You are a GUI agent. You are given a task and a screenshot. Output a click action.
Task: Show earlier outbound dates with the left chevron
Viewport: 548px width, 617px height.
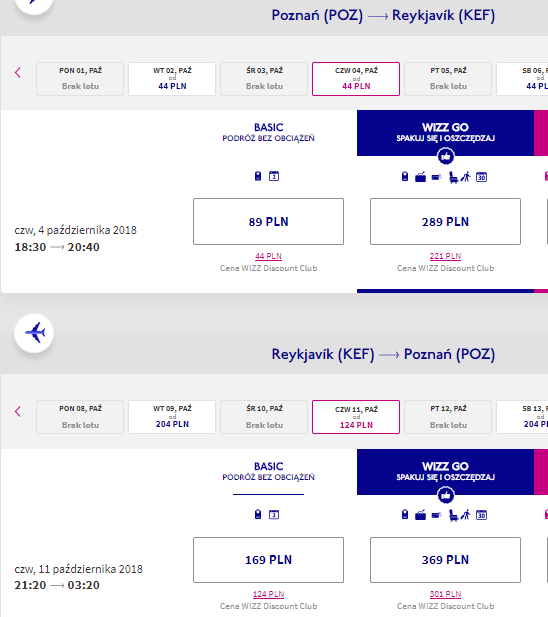pyautogui.click(x=18, y=72)
